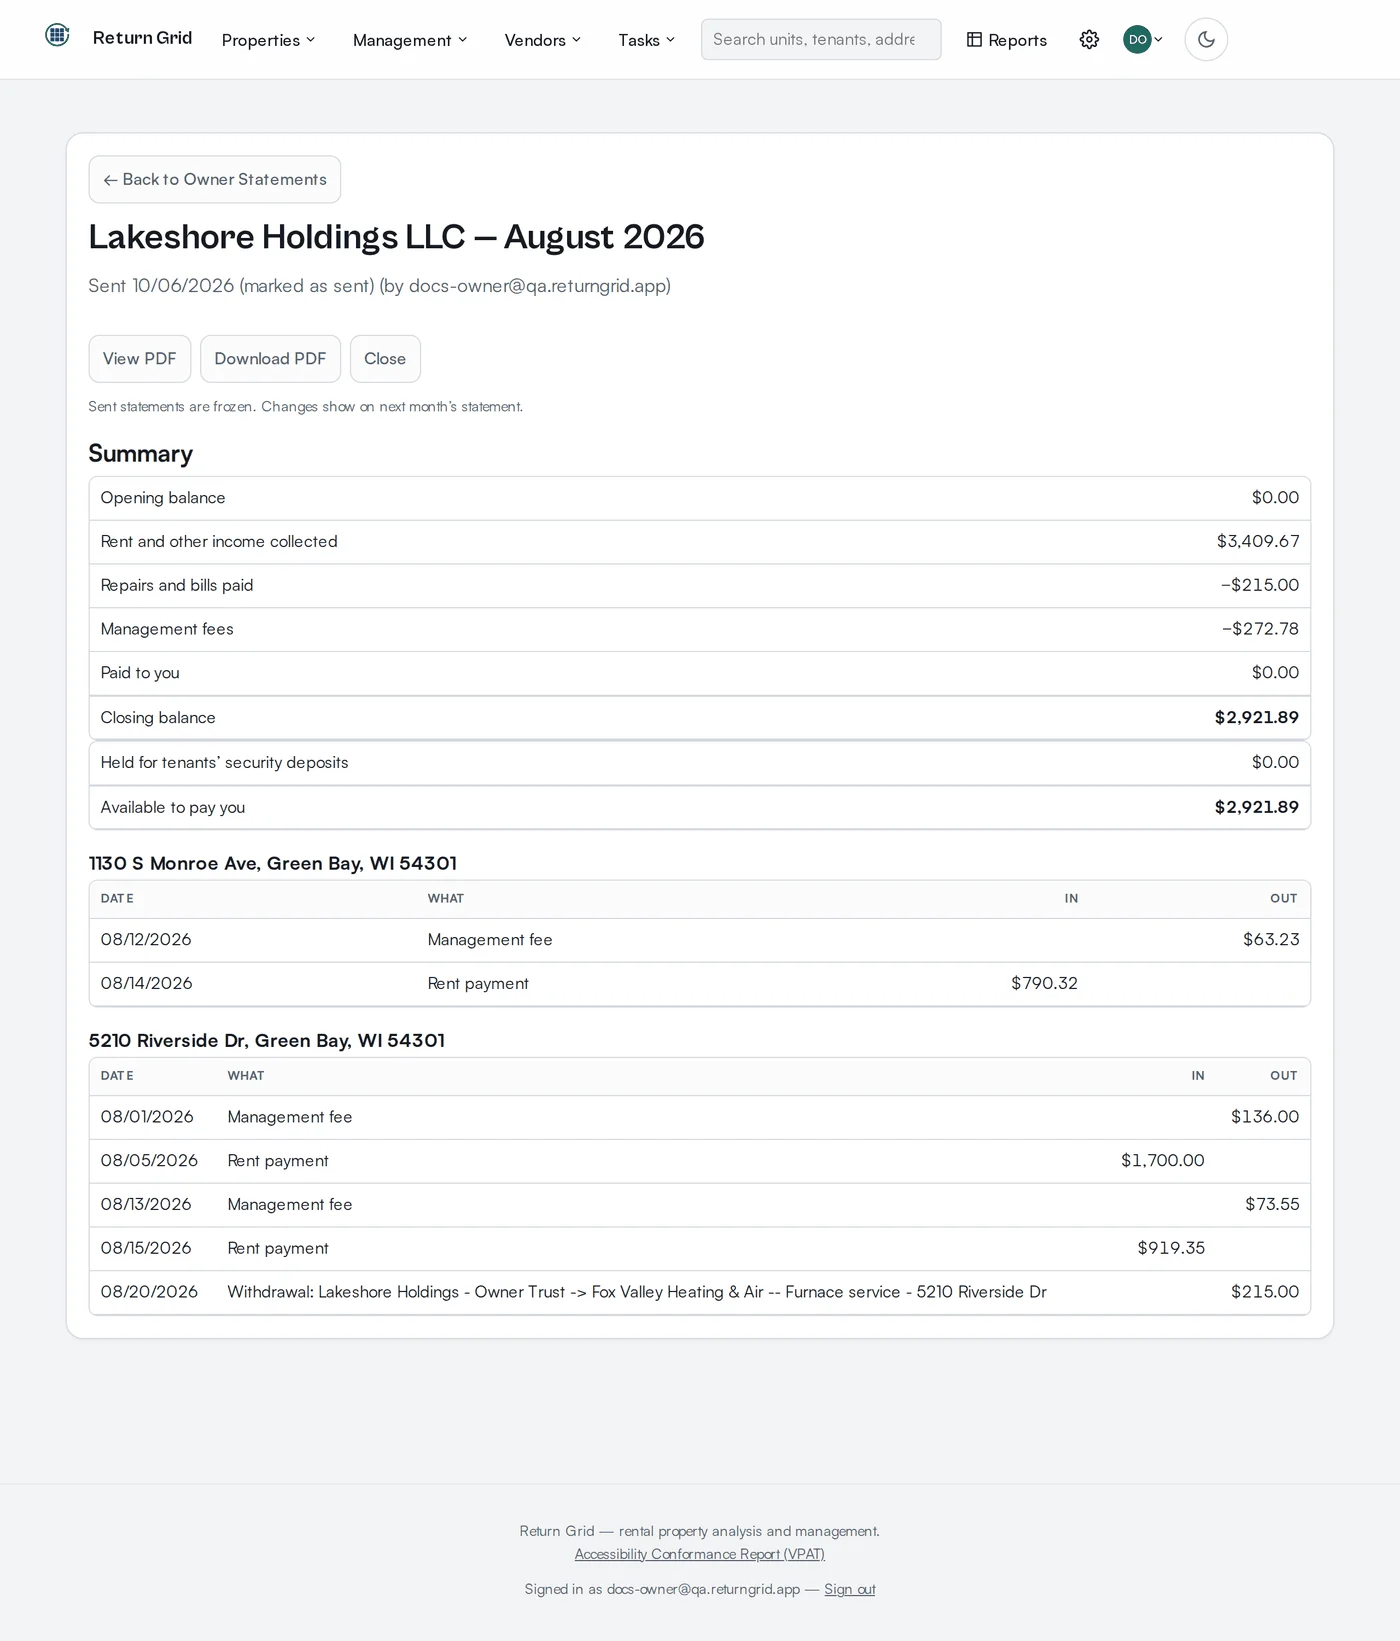Click the View PDF button

tap(140, 359)
